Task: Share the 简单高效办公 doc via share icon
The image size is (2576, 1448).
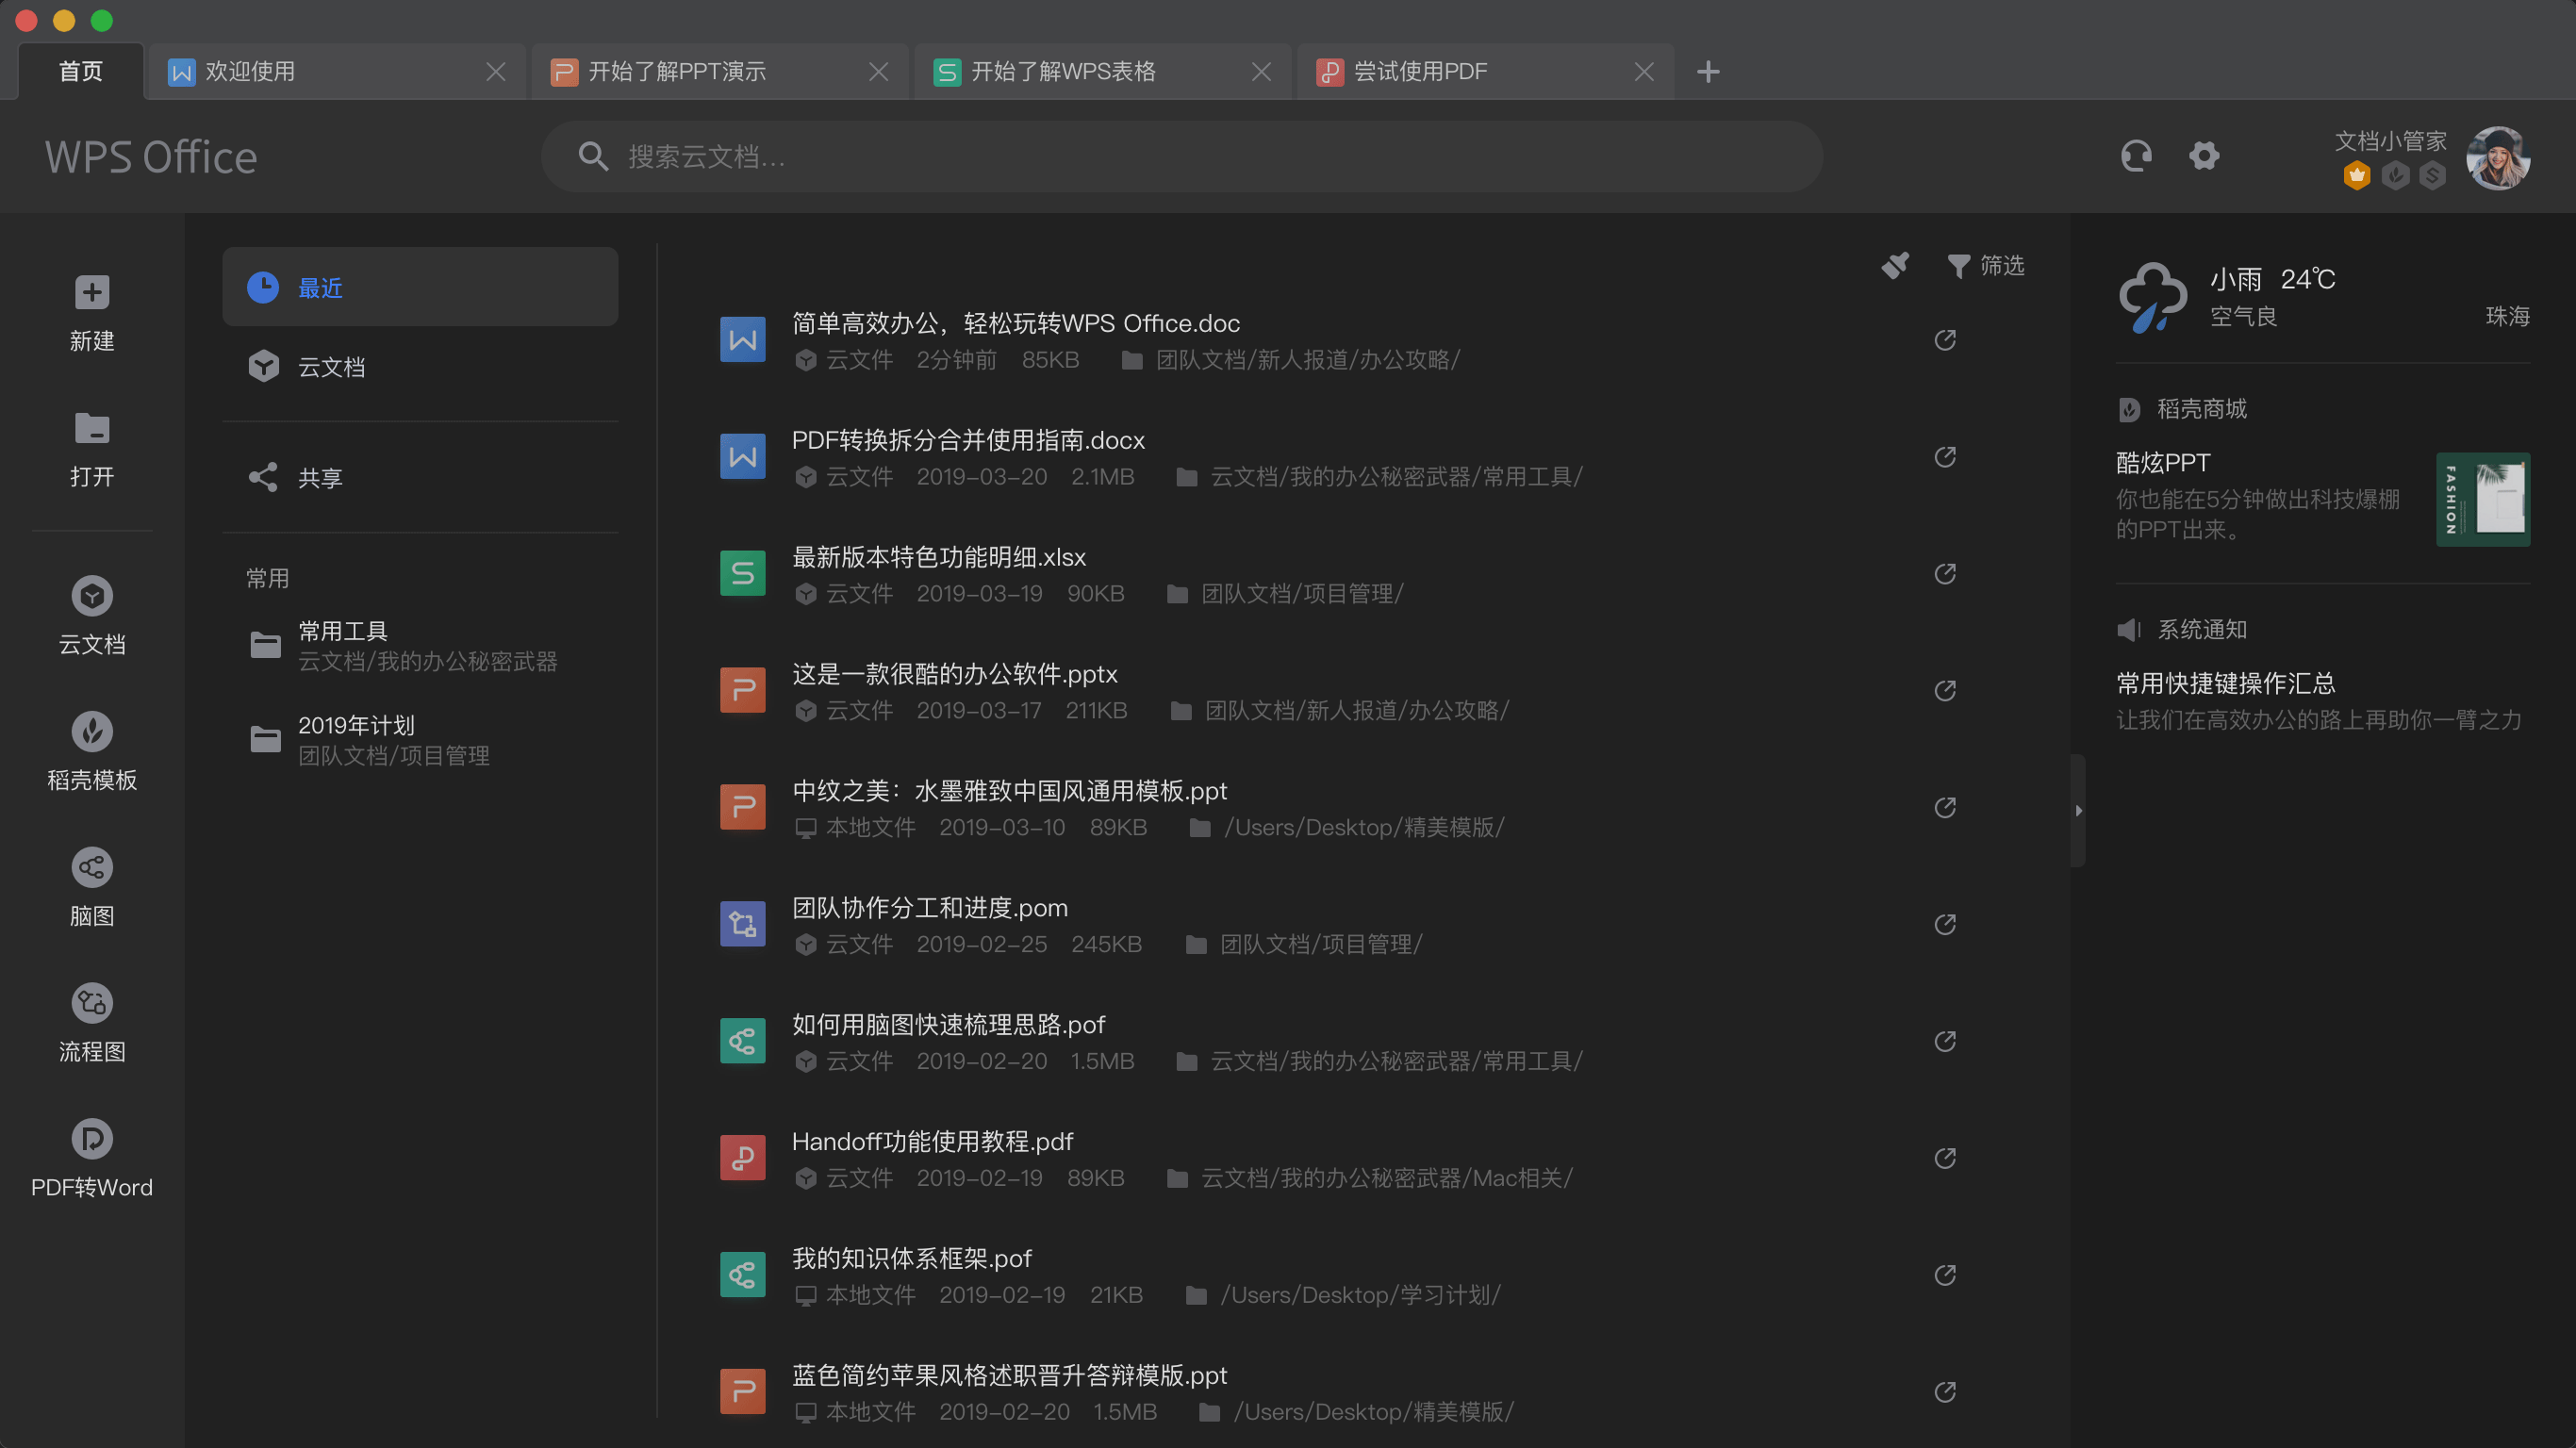Action: [1945, 340]
